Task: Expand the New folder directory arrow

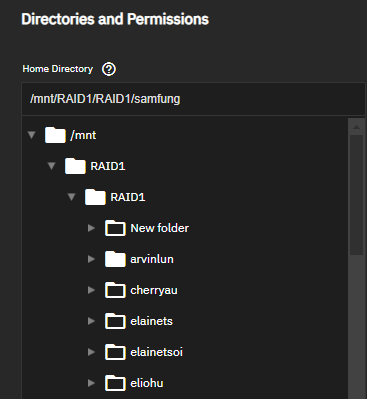Action: (91, 228)
